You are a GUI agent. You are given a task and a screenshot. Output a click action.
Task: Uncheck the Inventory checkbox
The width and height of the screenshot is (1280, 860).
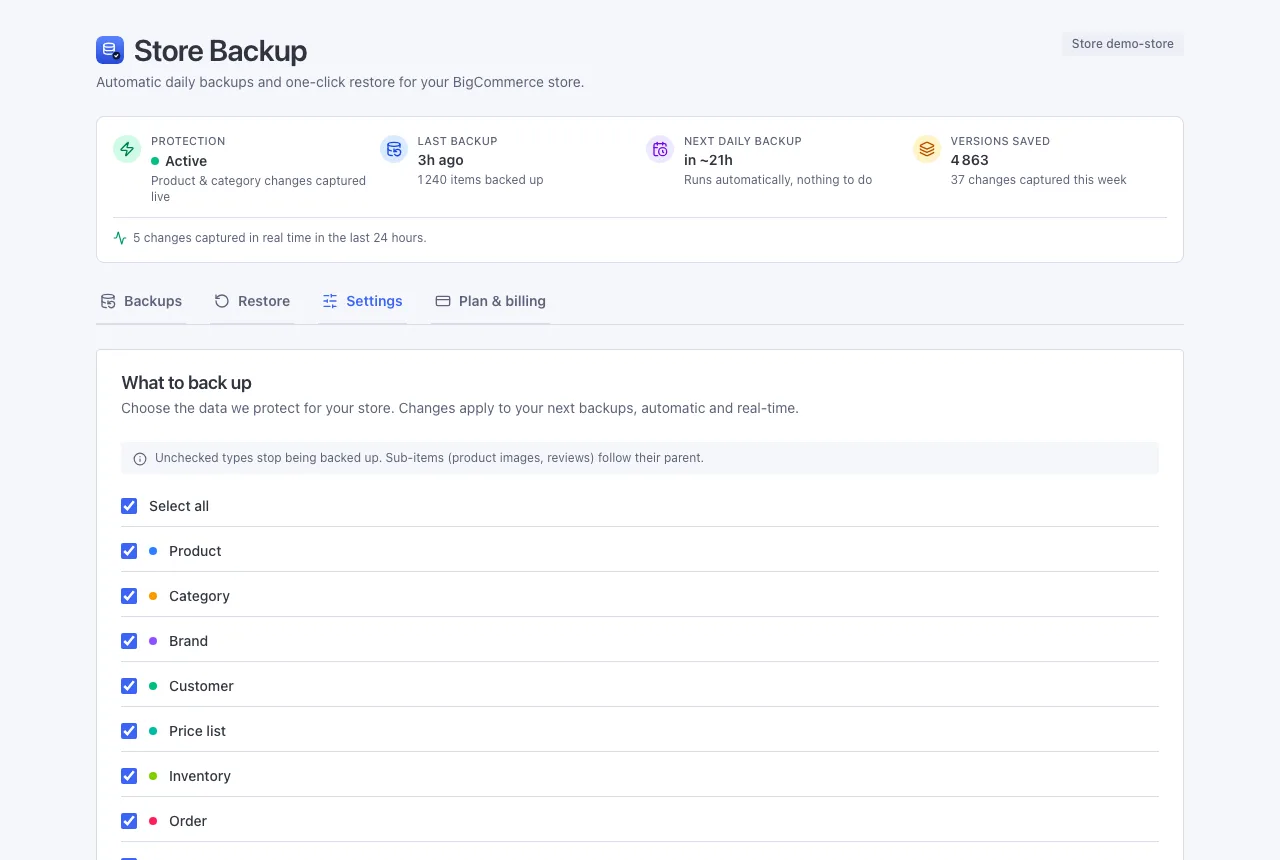point(129,776)
